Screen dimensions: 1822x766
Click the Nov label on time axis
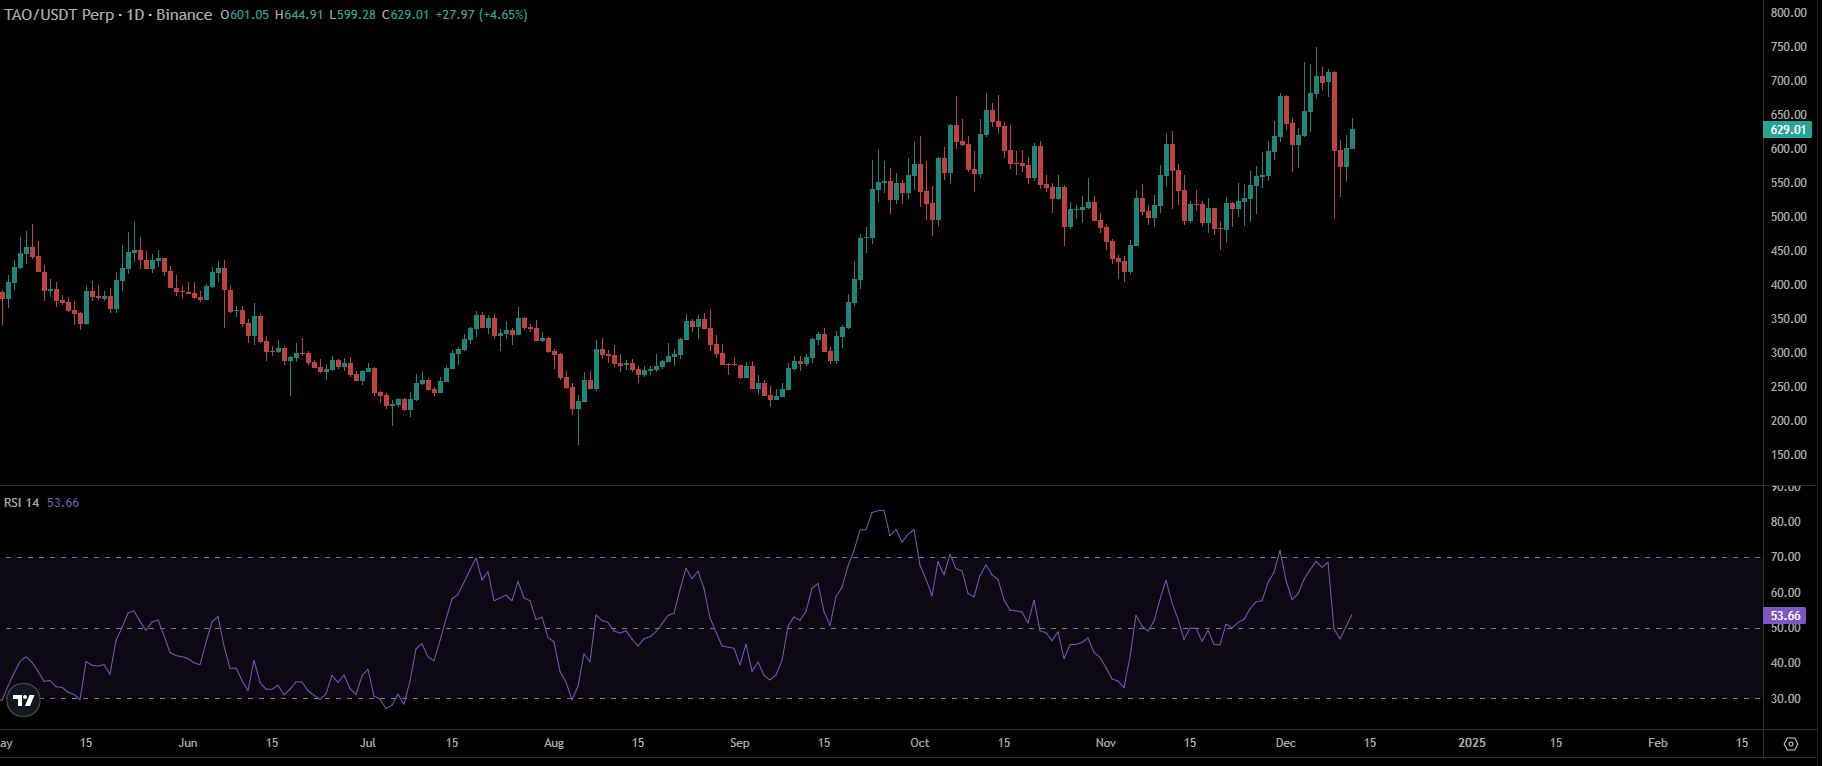(1106, 743)
